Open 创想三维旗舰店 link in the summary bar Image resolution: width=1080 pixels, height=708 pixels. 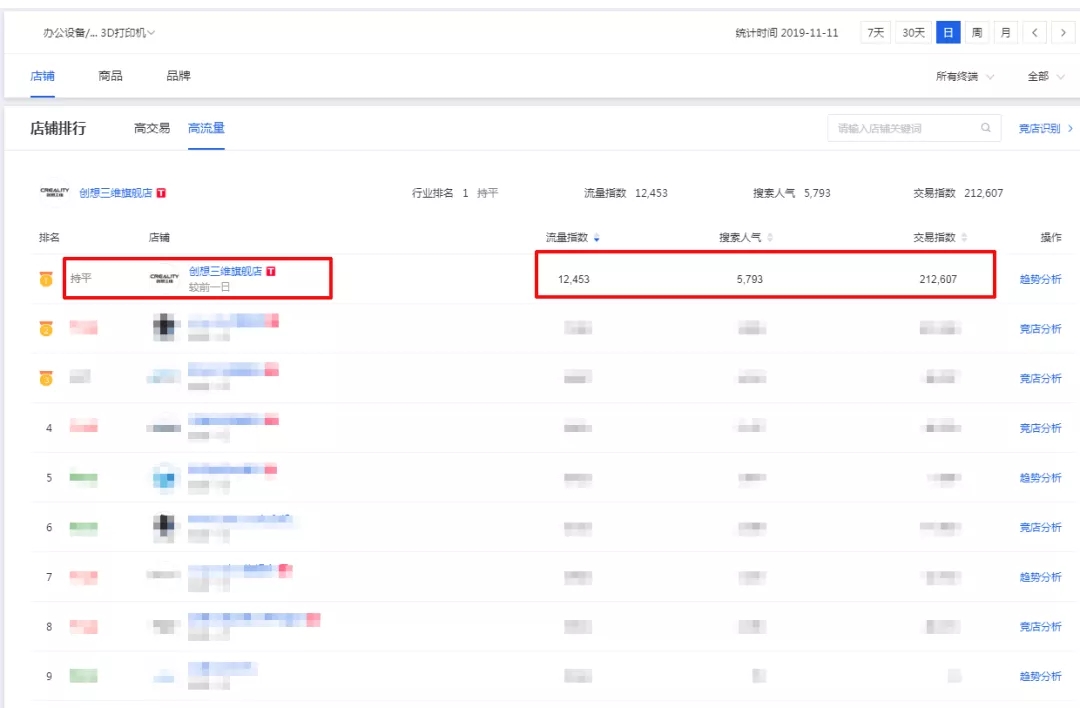pyautogui.click(x=116, y=193)
